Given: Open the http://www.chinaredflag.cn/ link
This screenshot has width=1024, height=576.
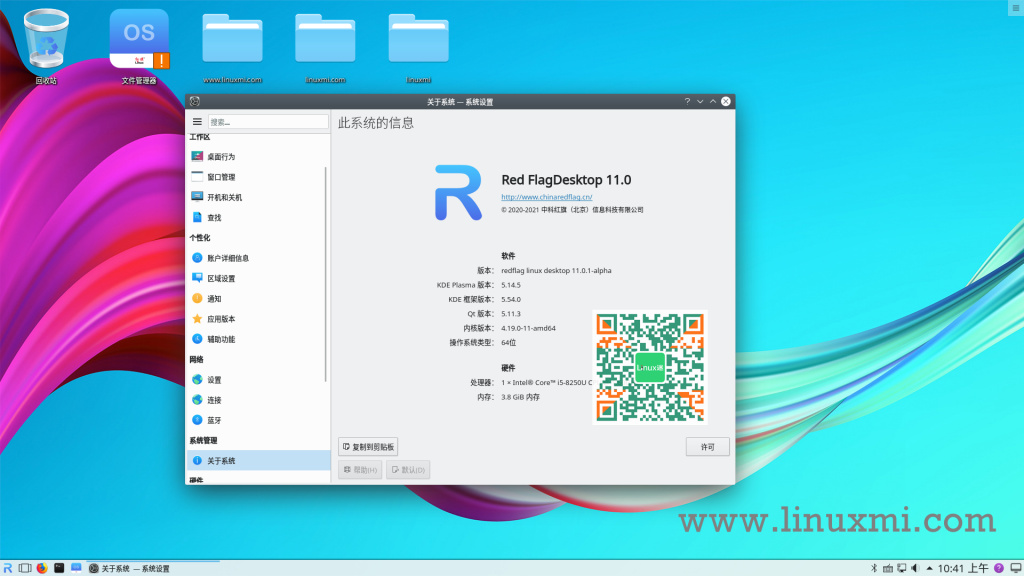Looking at the screenshot, I should click(x=547, y=197).
